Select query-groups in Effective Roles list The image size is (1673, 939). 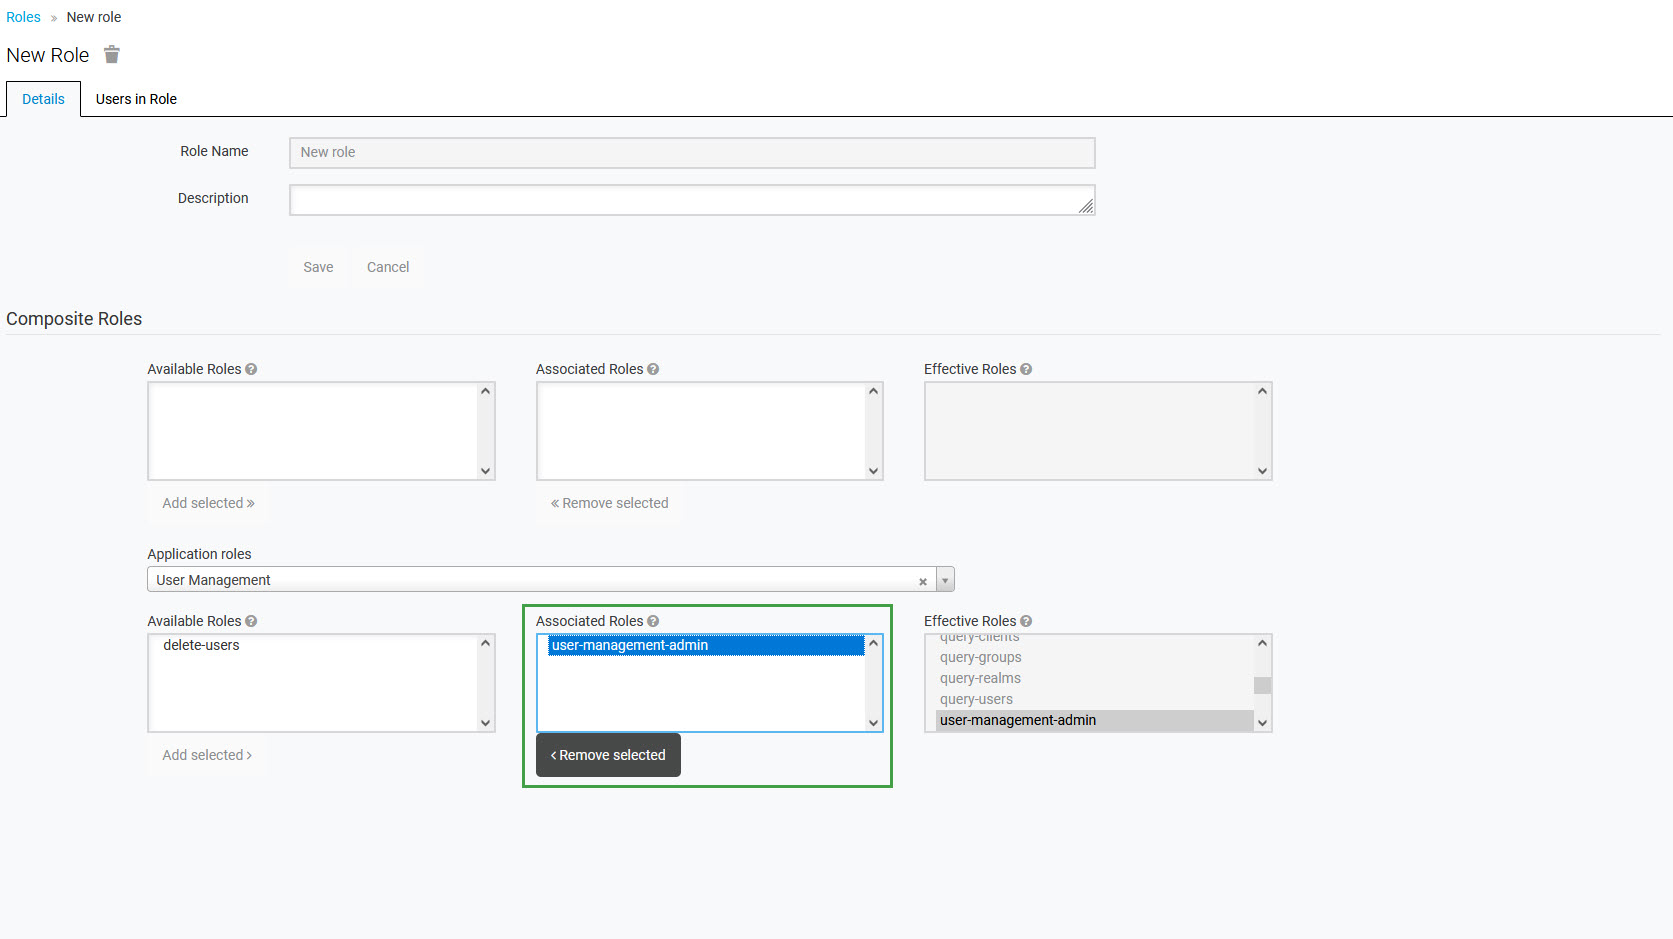point(980,657)
